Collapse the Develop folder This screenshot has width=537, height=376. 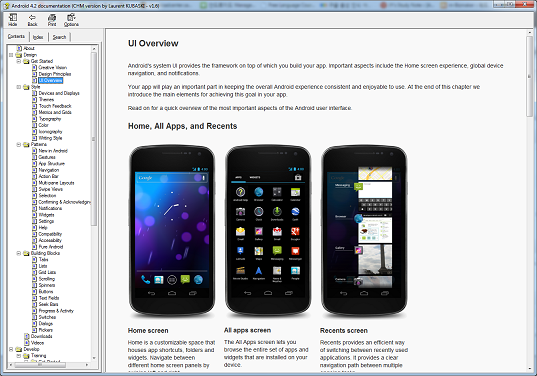(11, 349)
